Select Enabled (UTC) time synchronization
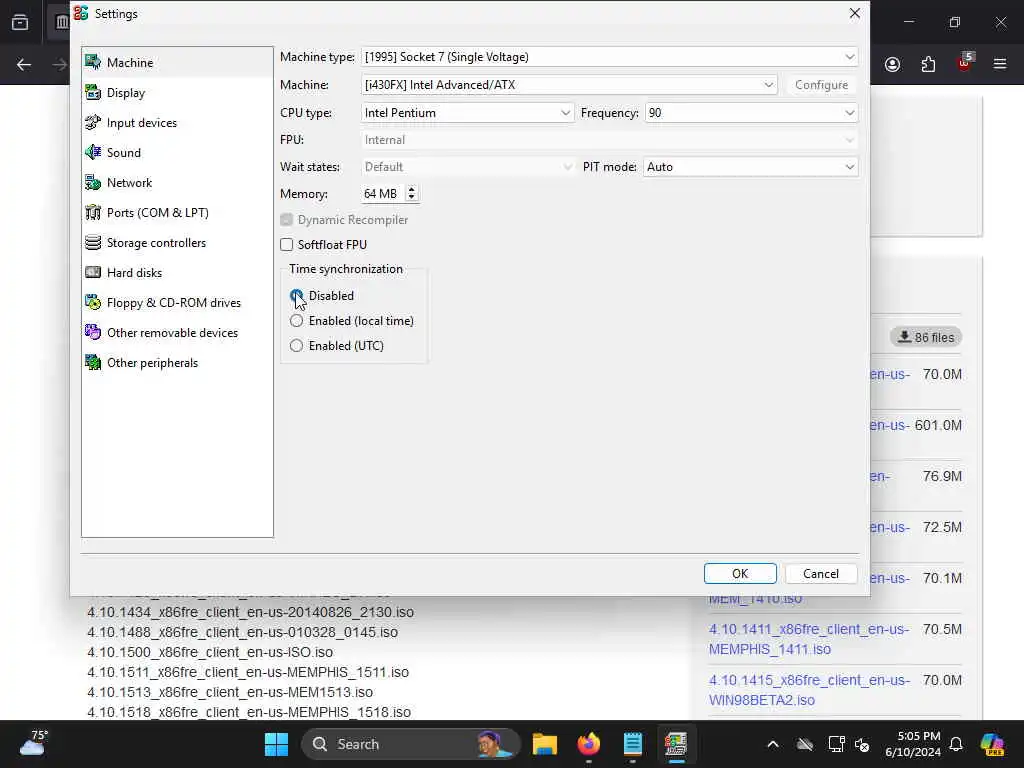 click(296, 345)
